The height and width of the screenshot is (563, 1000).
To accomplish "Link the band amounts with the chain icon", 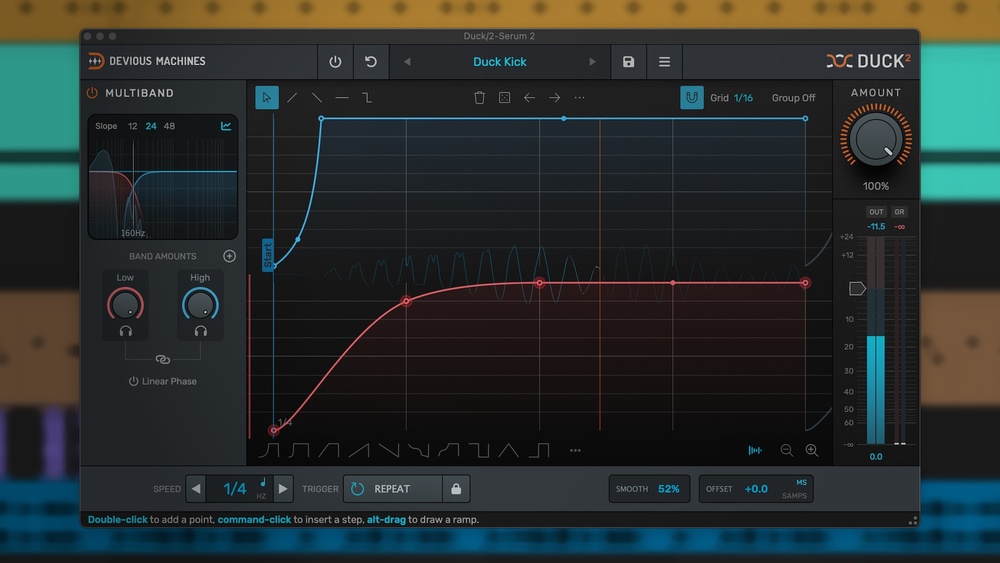I will pyautogui.click(x=163, y=360).
